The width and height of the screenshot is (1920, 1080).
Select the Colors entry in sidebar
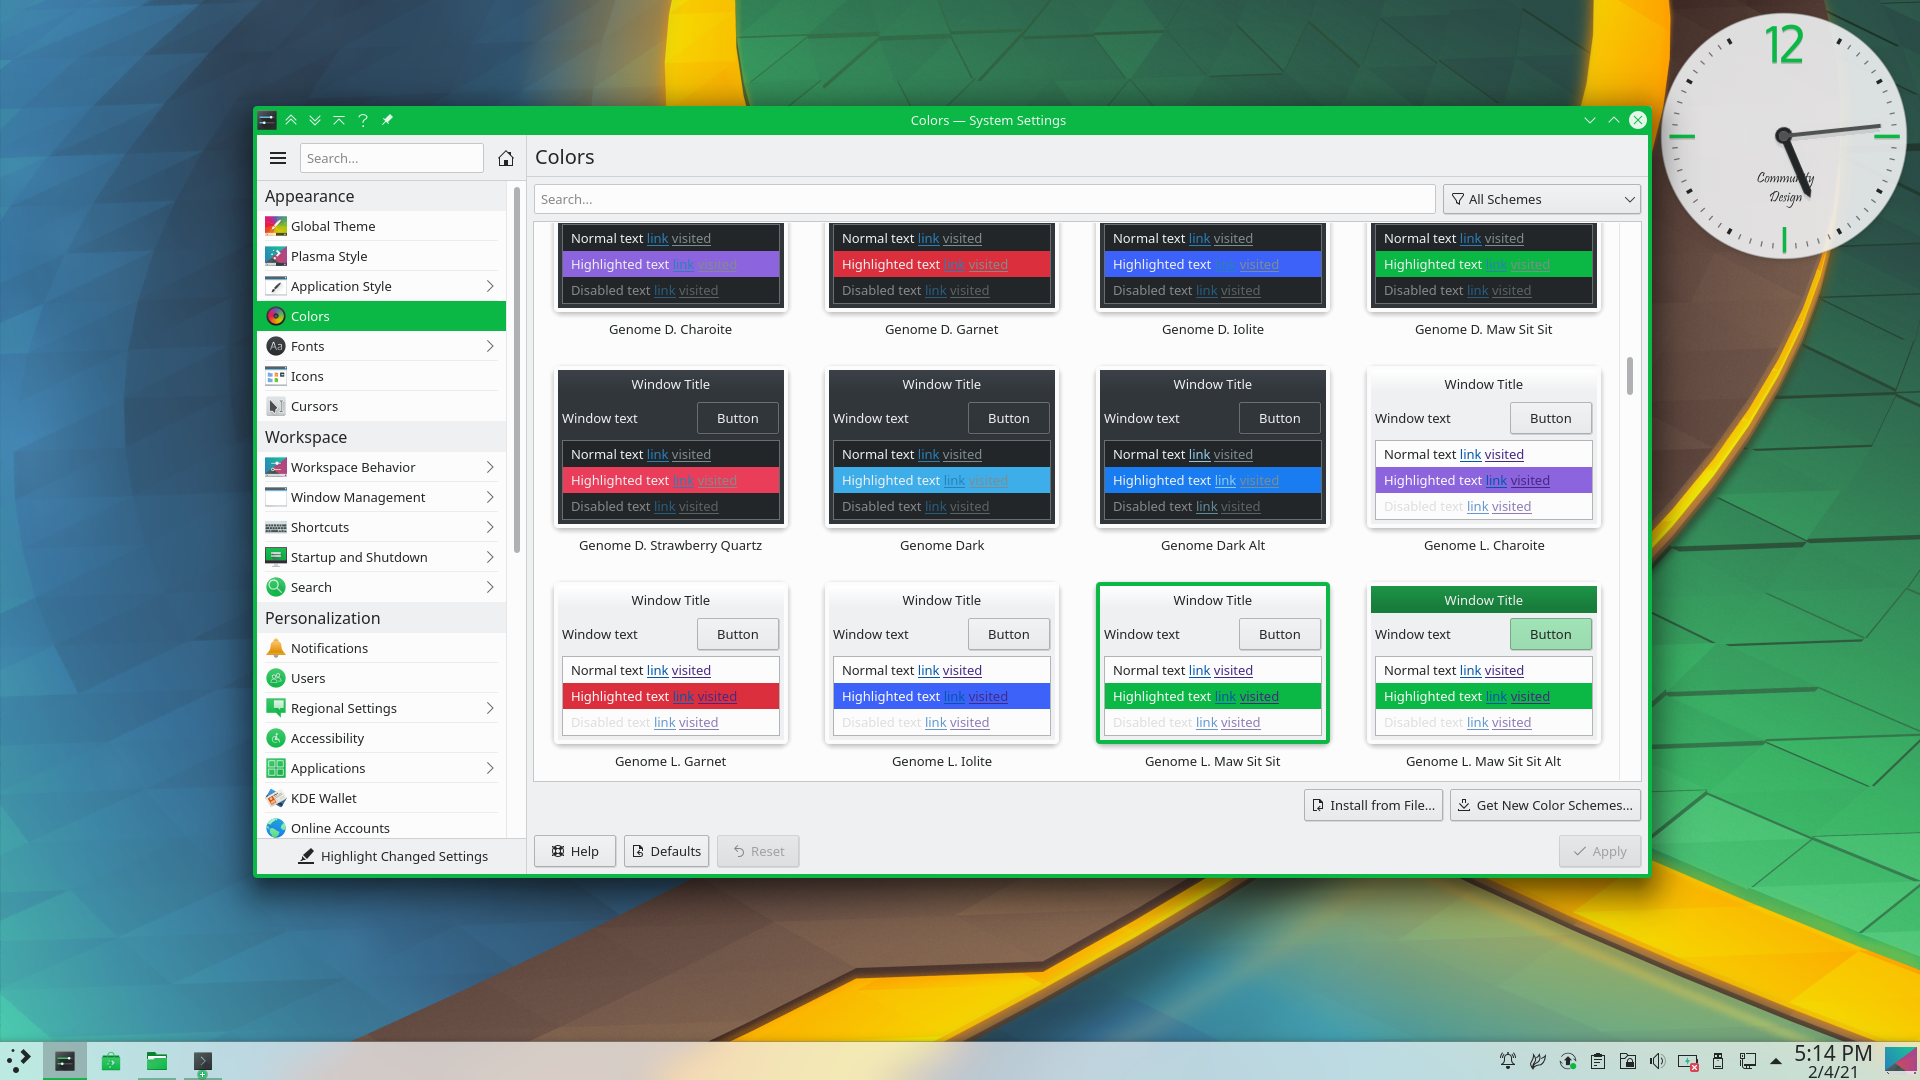(381, 316)
